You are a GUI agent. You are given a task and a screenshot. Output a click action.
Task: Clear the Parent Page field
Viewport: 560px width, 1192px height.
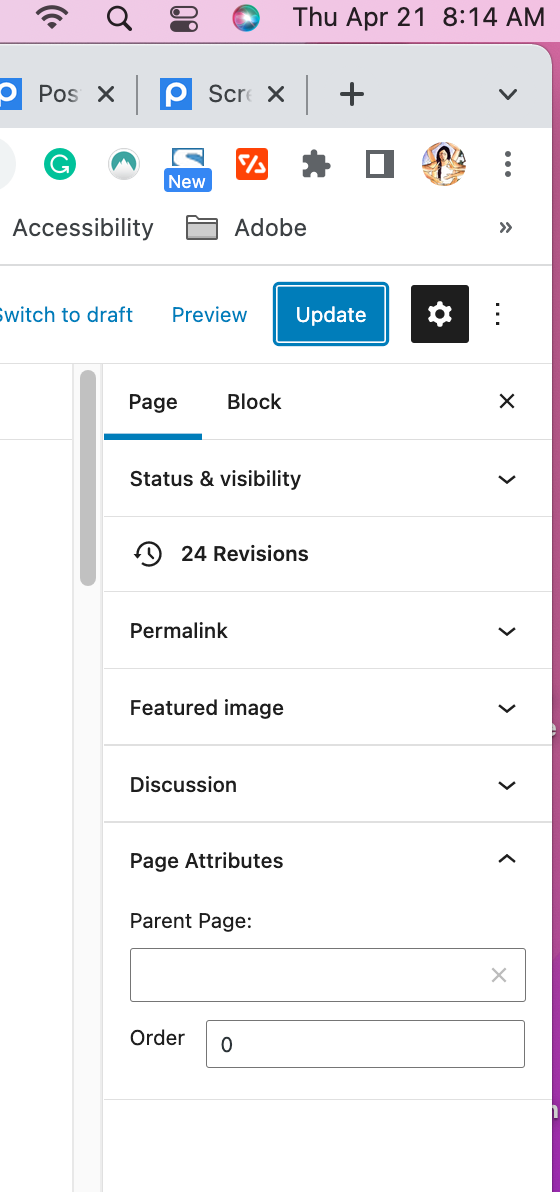coord(498,975)
